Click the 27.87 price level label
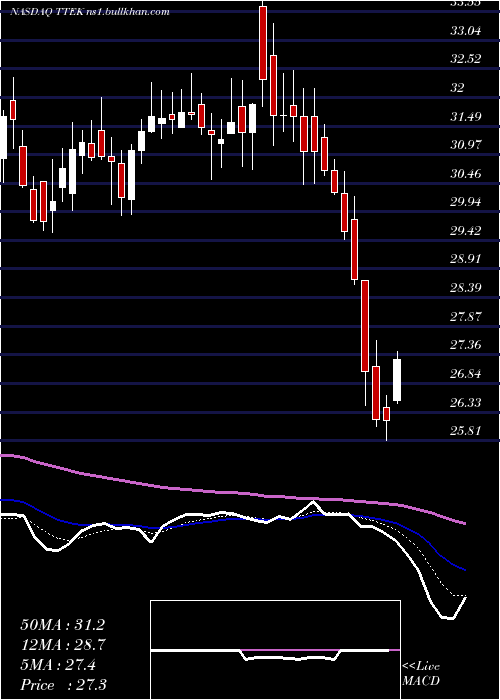 click(466, 317)
